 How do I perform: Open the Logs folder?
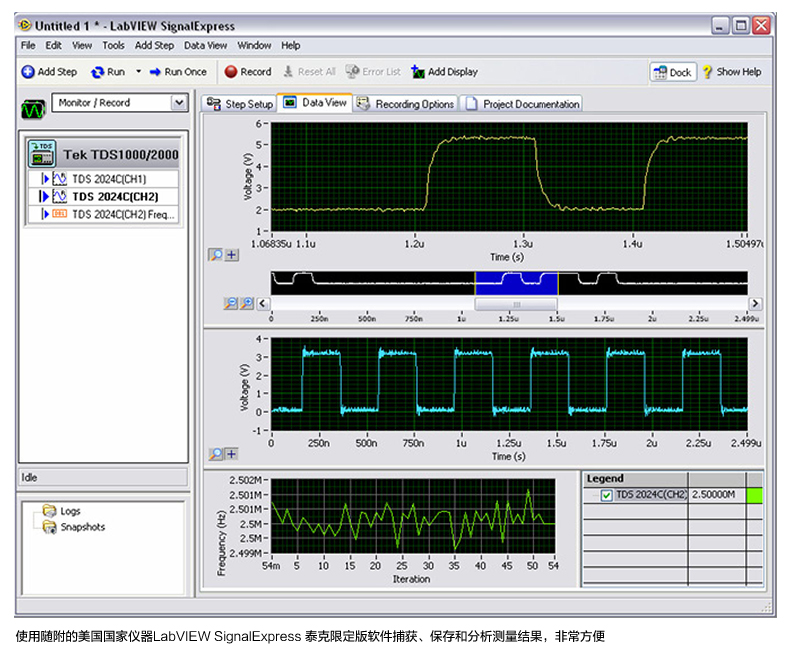61,511
